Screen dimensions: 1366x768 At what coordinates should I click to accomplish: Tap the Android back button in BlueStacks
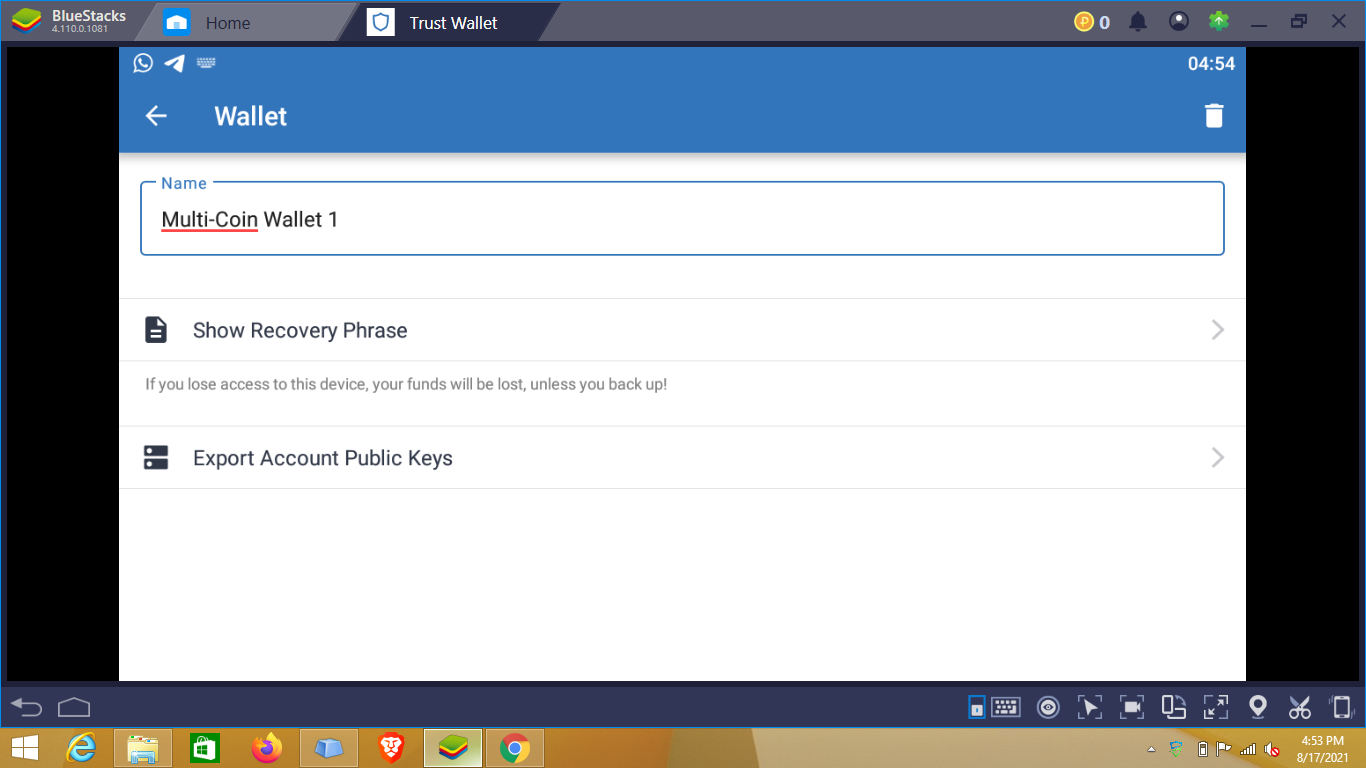pyautogui.click(x=26, y=708)
